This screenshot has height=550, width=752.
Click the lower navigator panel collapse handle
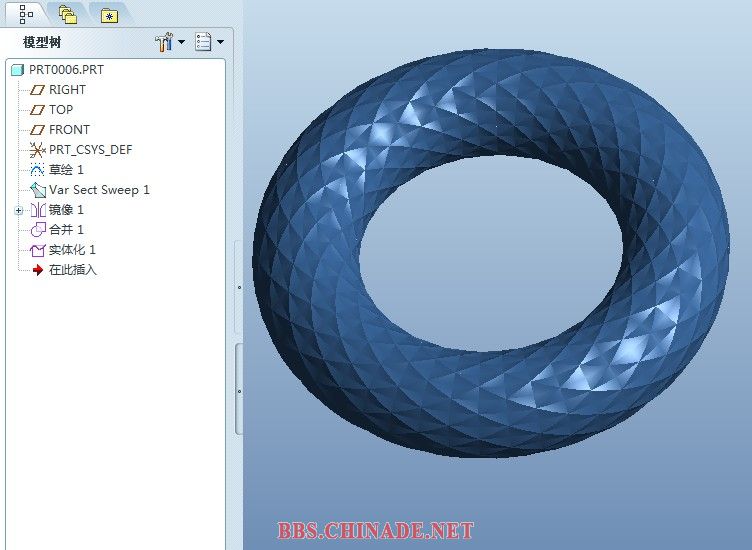(x=239, y=391)
